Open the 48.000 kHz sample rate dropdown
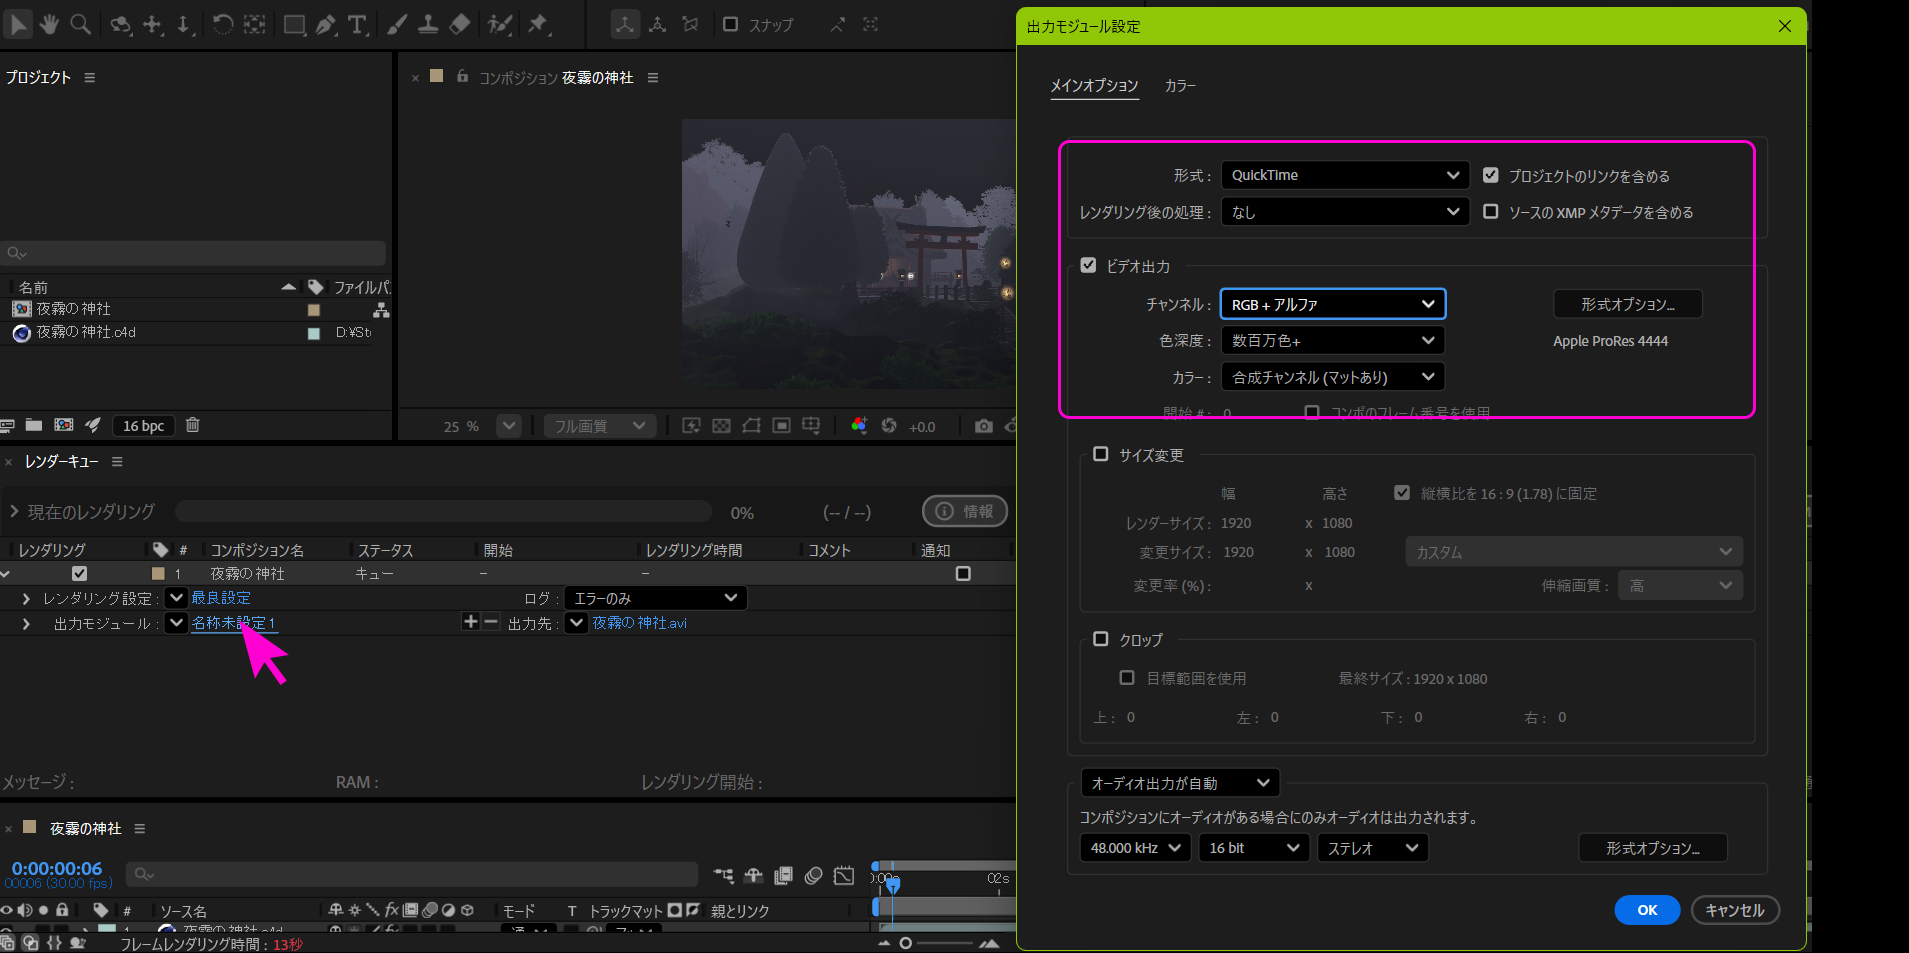This screenshot has height=953, width=1909. 1135,848
